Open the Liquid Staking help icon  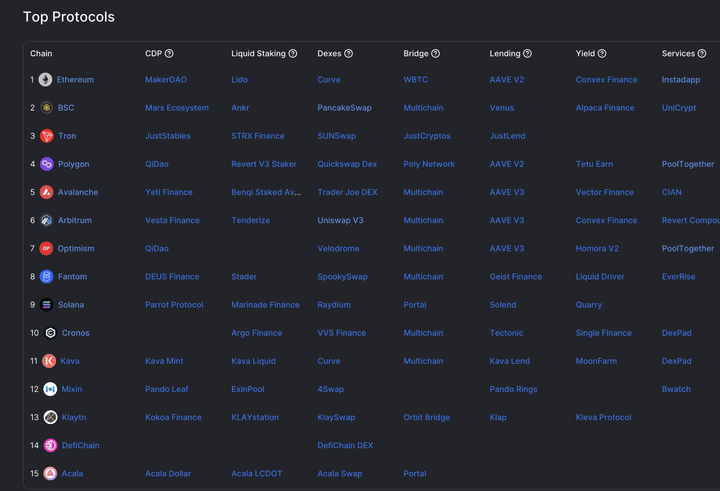292,53
